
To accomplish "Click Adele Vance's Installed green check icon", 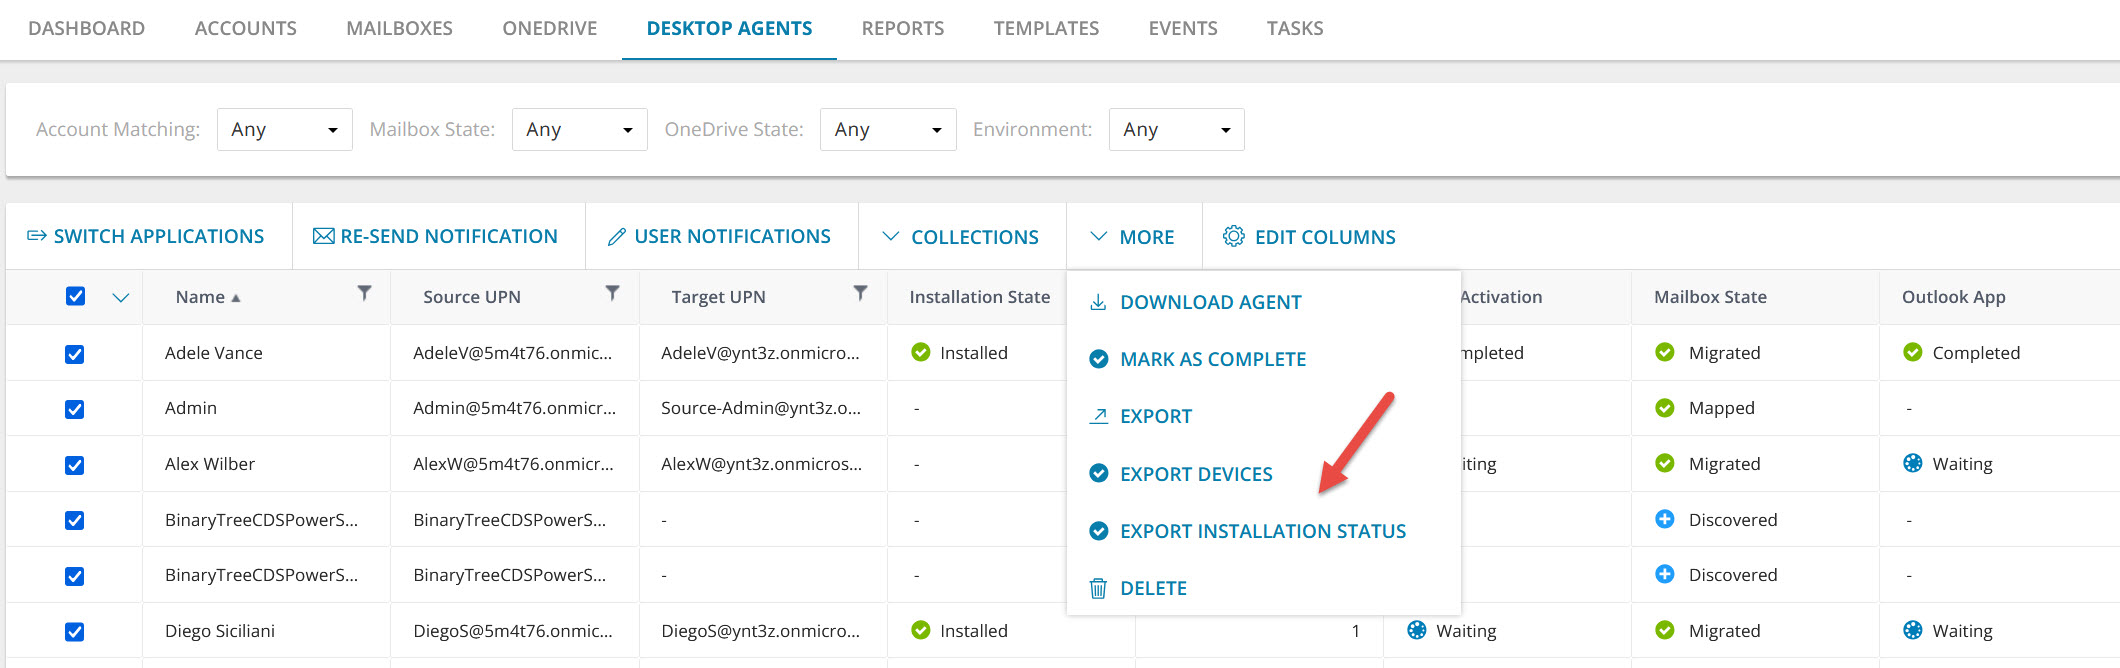I will (x=921, y=352).
